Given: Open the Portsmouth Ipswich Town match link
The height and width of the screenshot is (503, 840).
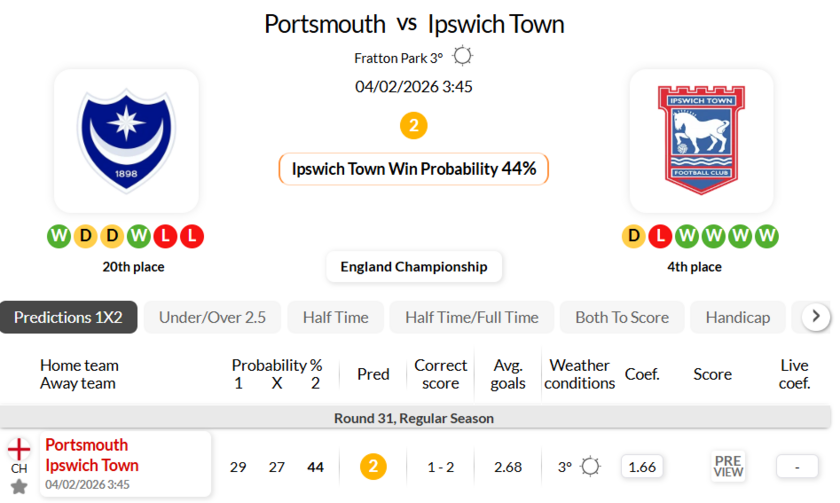Looking at the screenshot, I should point(92,455).
